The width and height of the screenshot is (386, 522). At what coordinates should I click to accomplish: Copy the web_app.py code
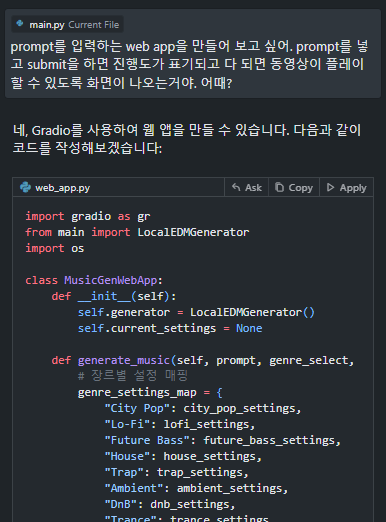[294, 188]
